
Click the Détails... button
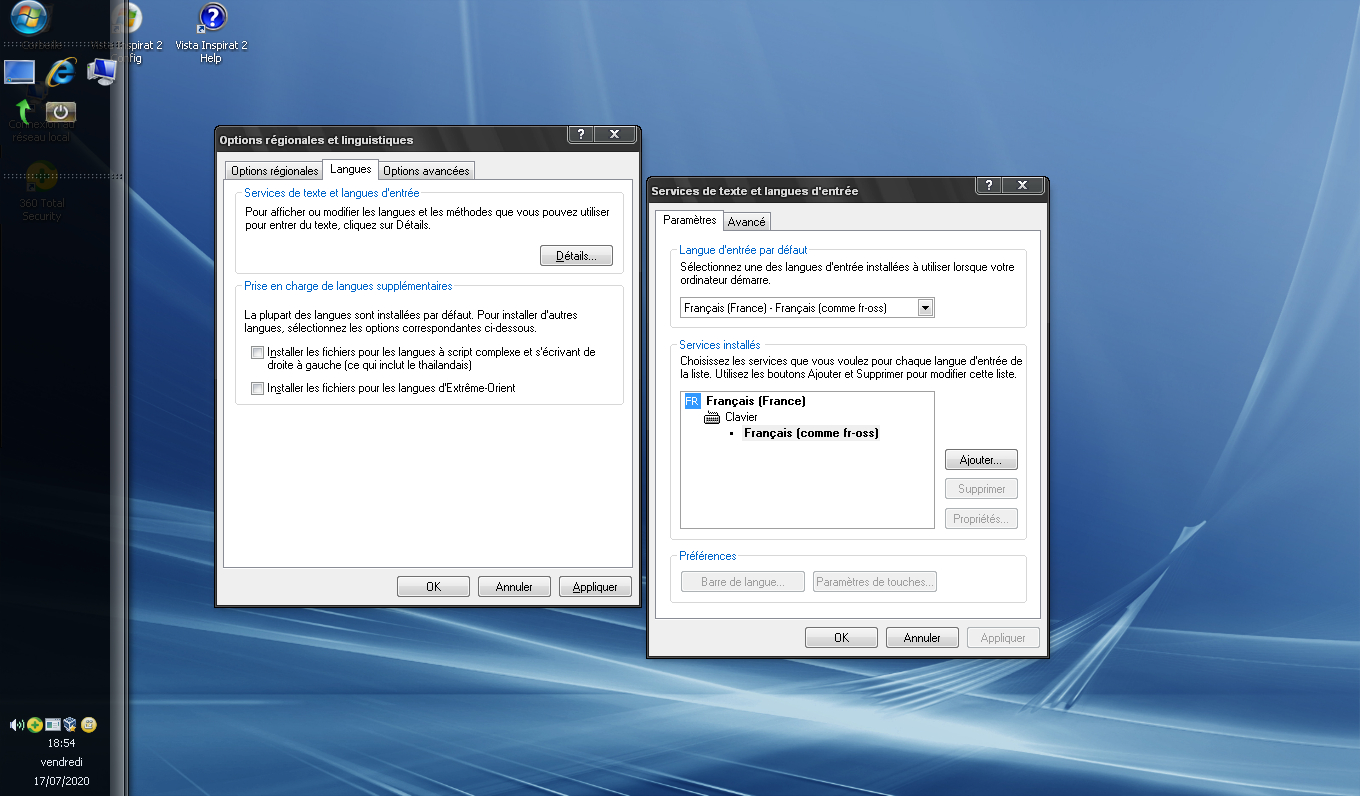tap(576, 256)
